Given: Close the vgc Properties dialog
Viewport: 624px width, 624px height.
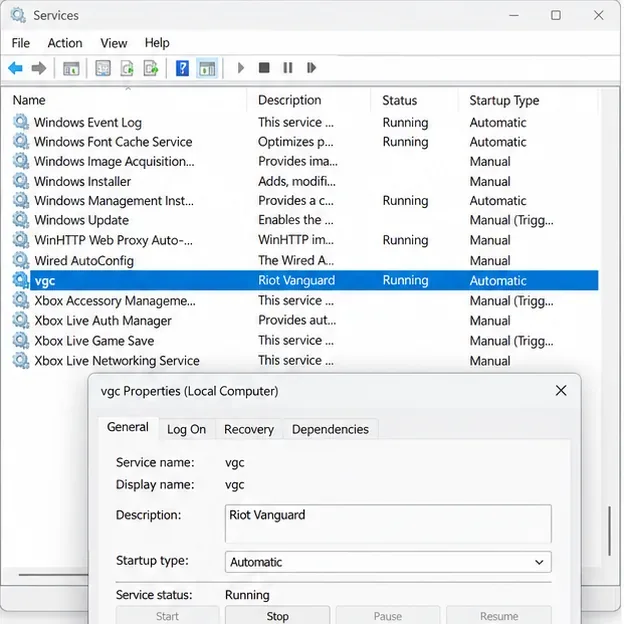Looking at the screenshot, I should [x=561, y=391].
